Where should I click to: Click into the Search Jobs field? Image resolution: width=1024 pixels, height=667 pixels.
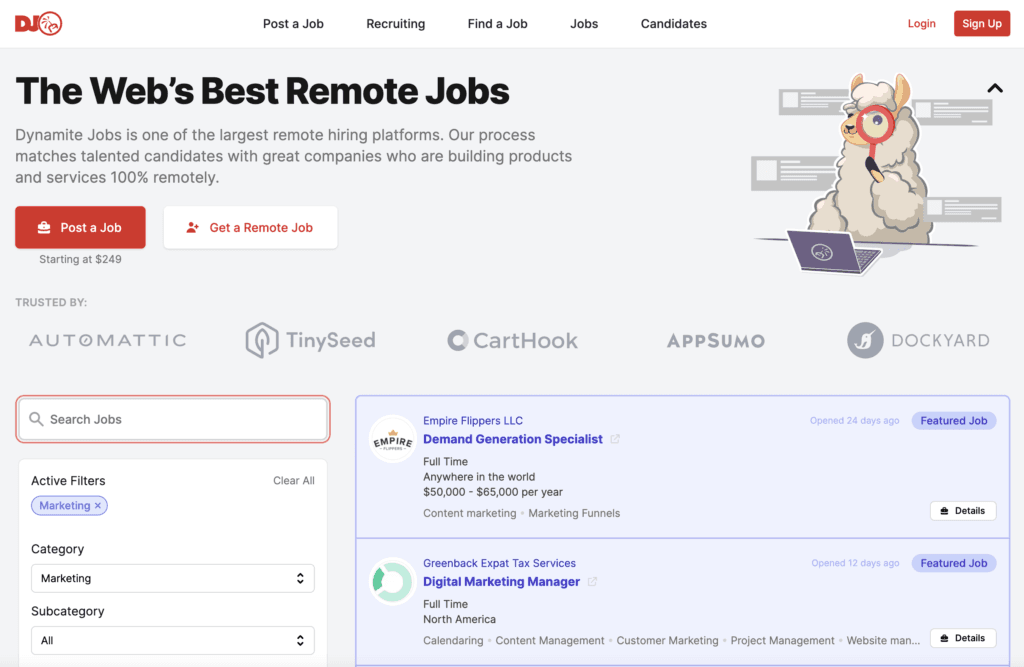173,419
